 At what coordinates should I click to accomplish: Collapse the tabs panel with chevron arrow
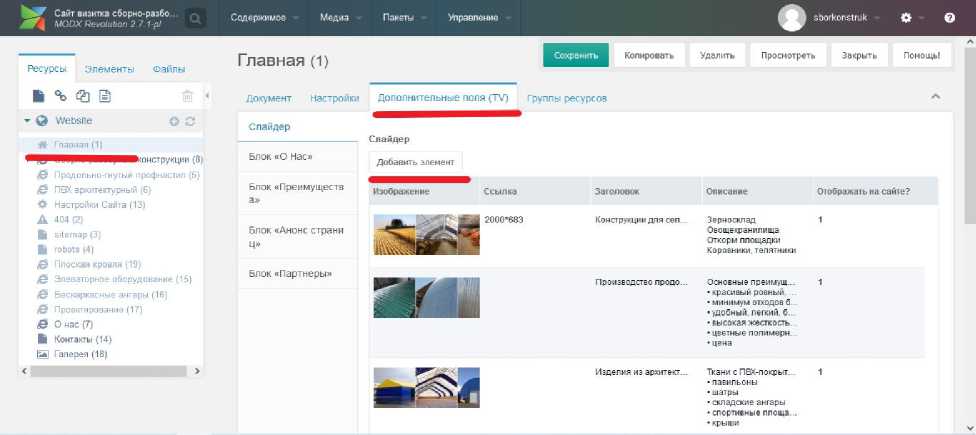(x=936, y=96)
